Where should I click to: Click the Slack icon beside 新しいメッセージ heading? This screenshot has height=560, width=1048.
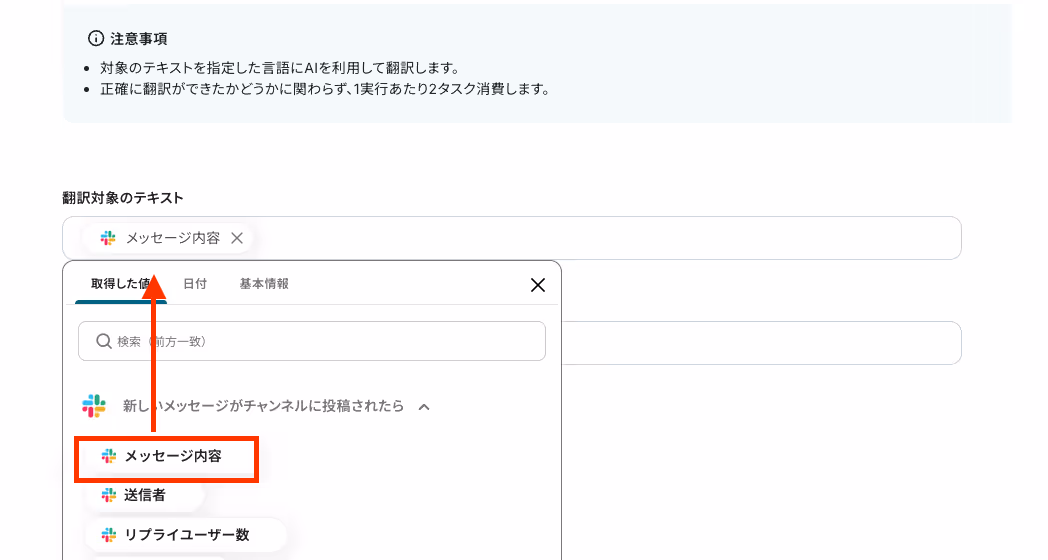click(x=94, y=406)
